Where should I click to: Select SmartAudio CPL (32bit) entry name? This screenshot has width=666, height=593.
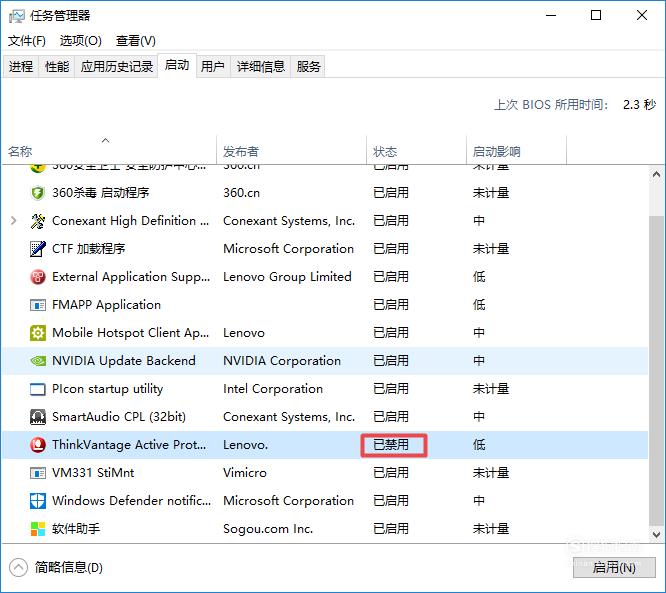tap(119, 417)
